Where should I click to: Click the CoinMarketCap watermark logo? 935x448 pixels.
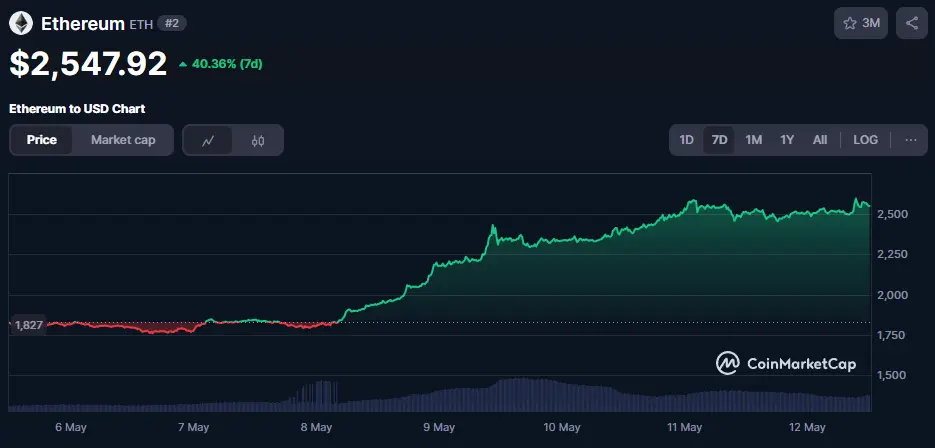coord(786,364)
